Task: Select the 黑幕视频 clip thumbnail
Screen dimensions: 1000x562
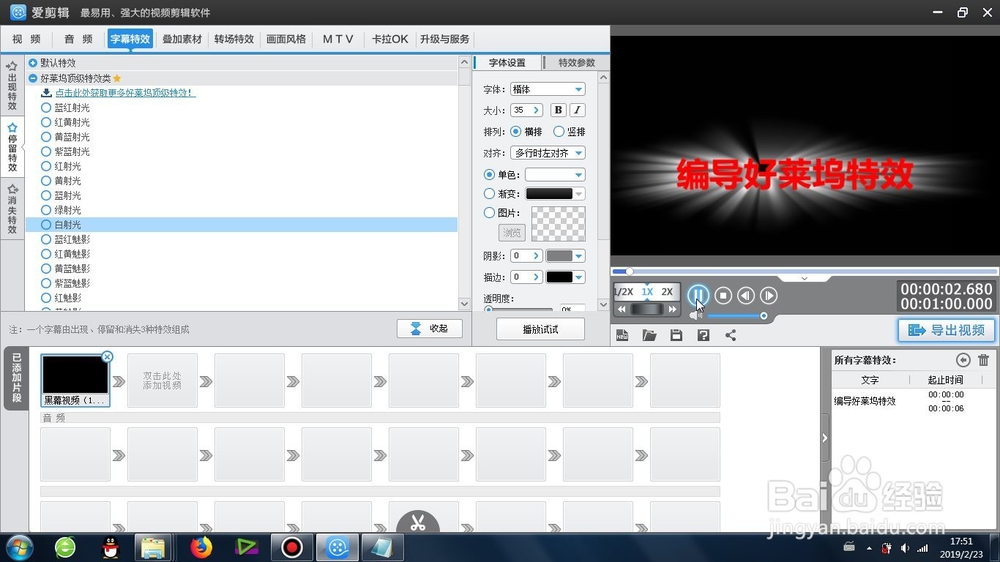Action: tap(75, 374)
